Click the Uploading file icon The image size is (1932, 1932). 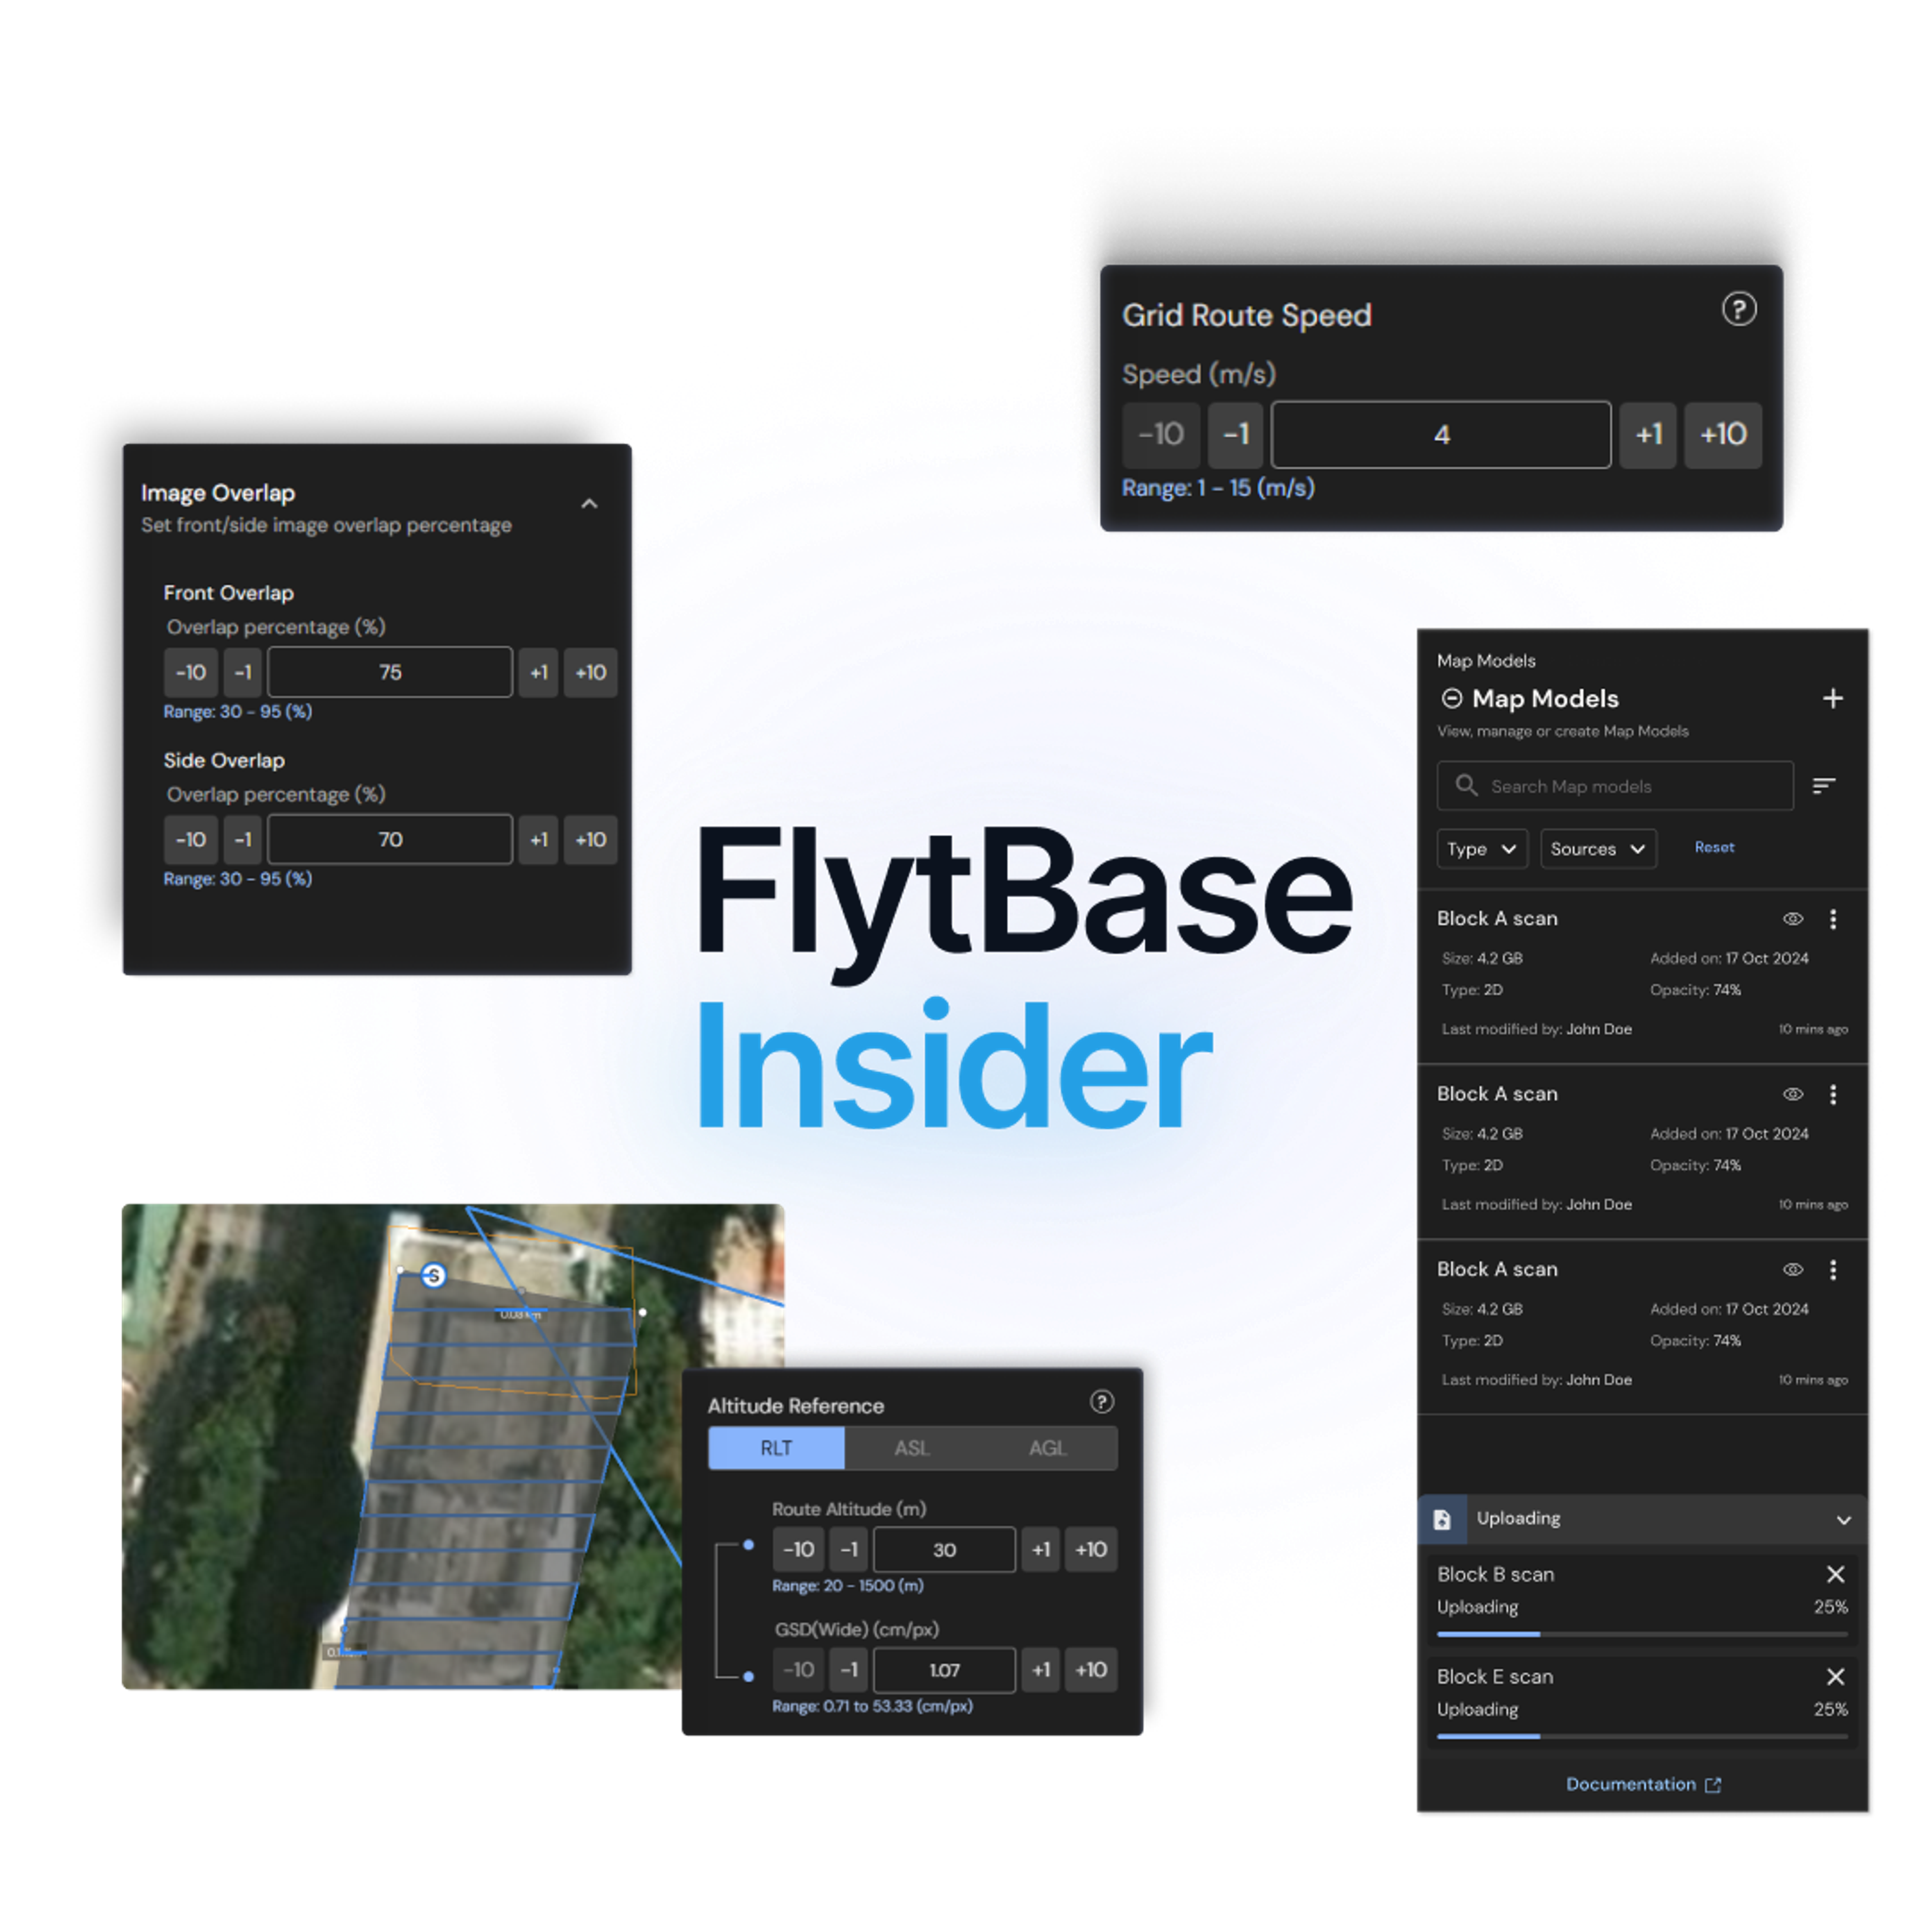coord(1442,1519)
